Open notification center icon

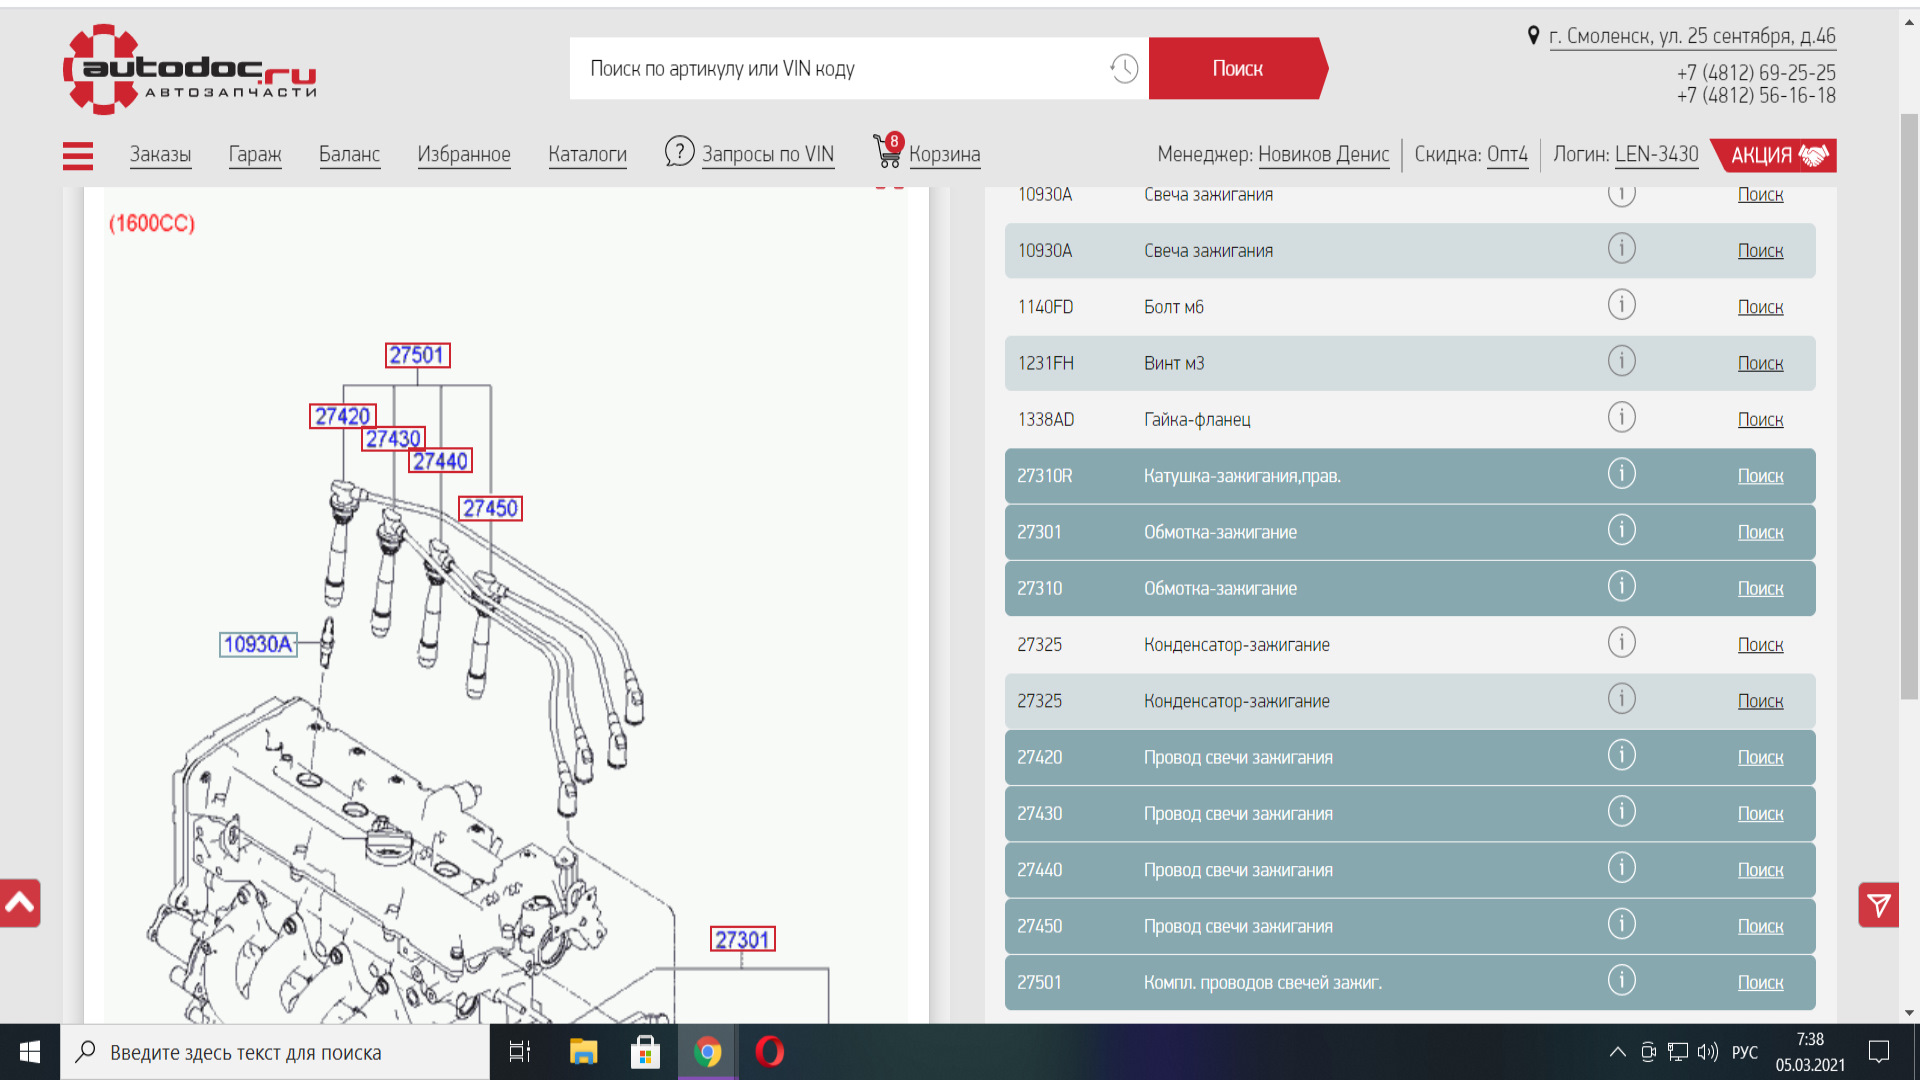[1879, 1052]
